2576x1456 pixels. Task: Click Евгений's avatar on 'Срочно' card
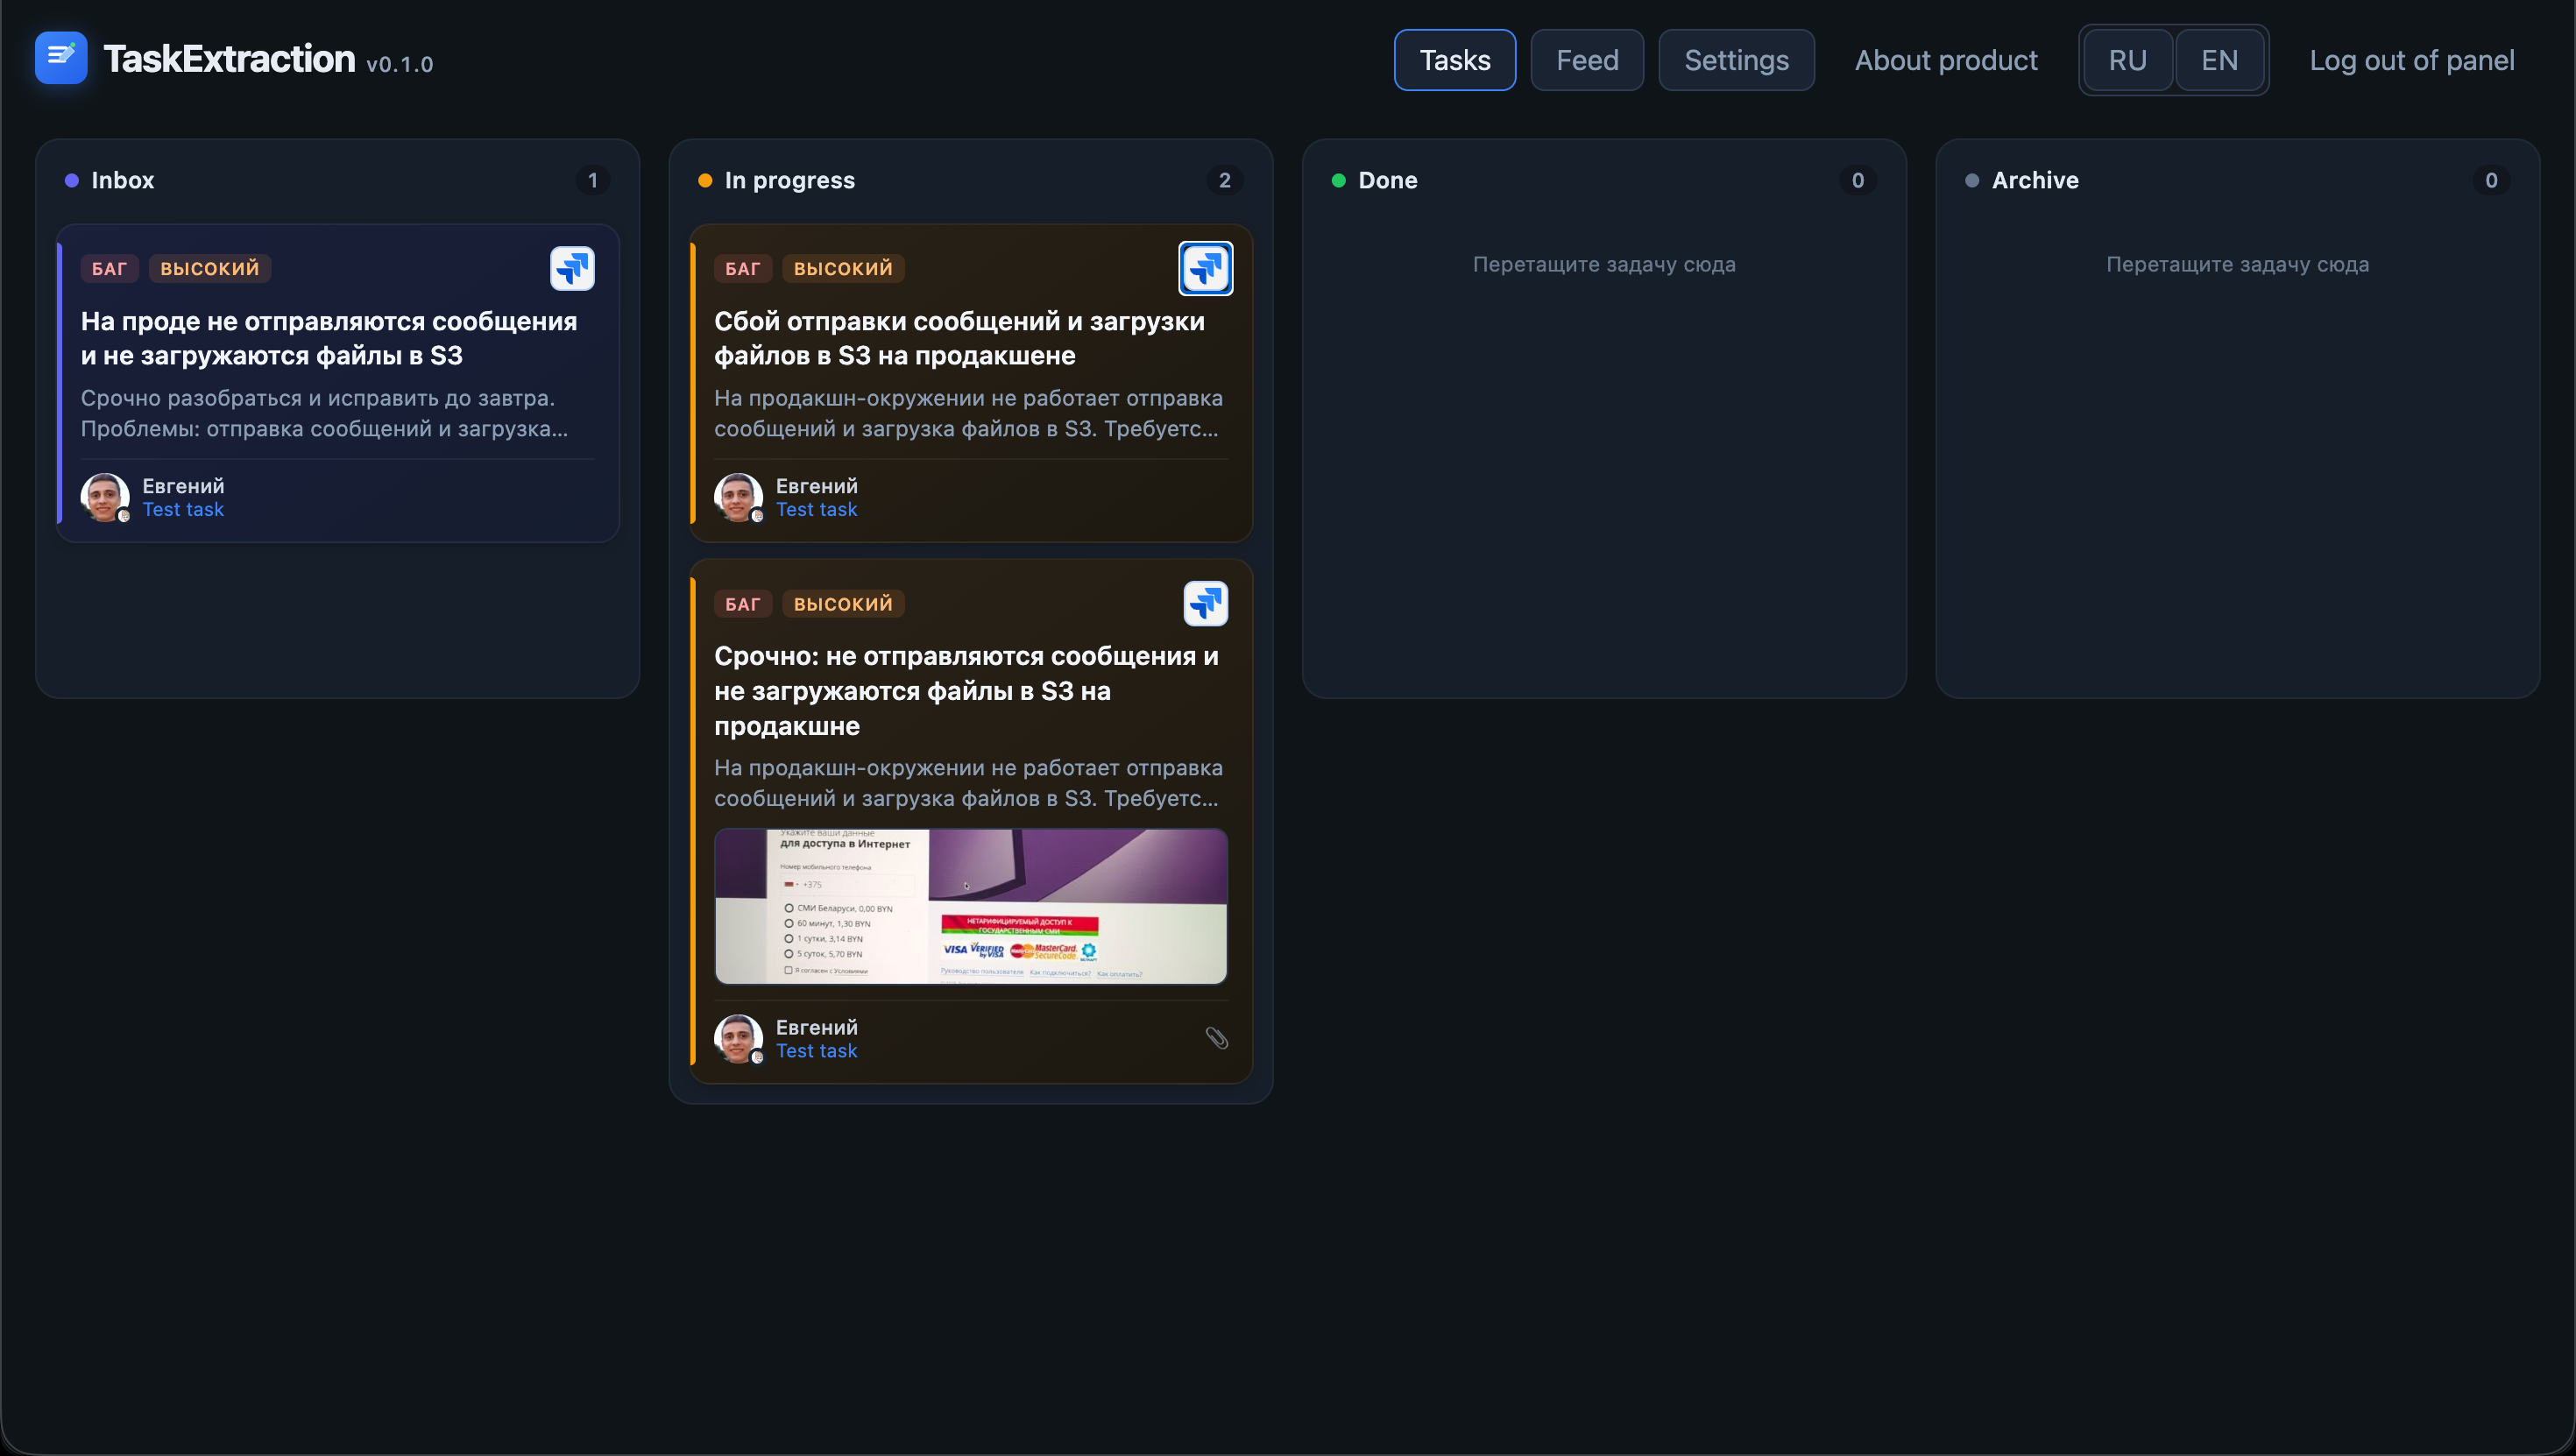tap(738, 1039)
